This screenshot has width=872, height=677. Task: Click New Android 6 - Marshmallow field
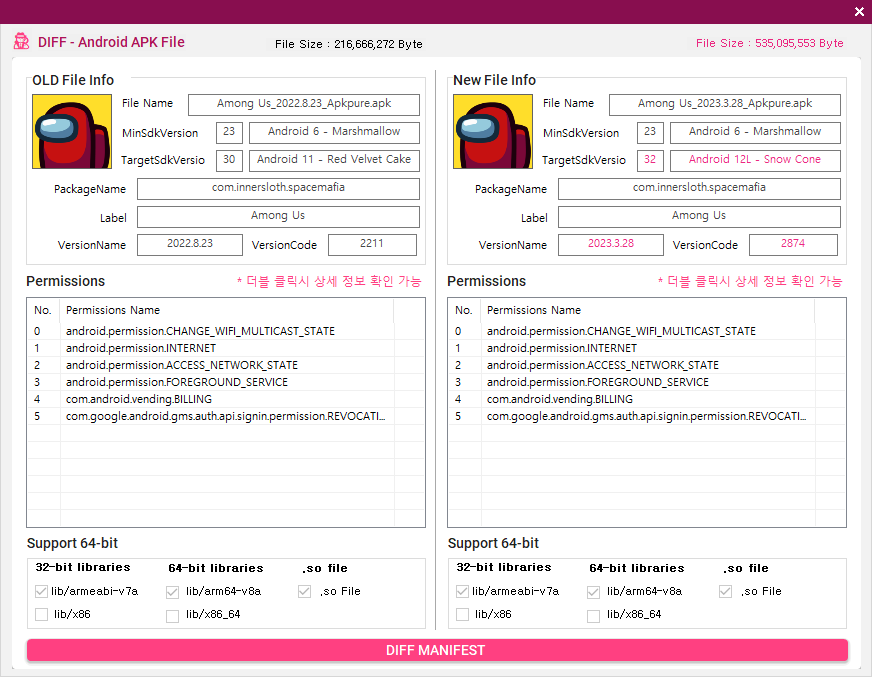pos(755,132)
